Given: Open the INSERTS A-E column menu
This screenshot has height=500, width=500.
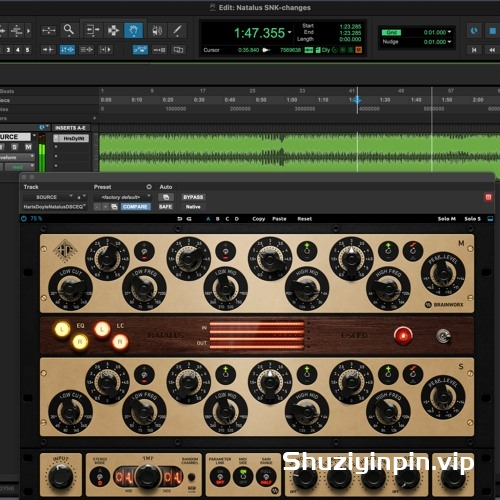Looking at the screenshot, I should [70, 128].
